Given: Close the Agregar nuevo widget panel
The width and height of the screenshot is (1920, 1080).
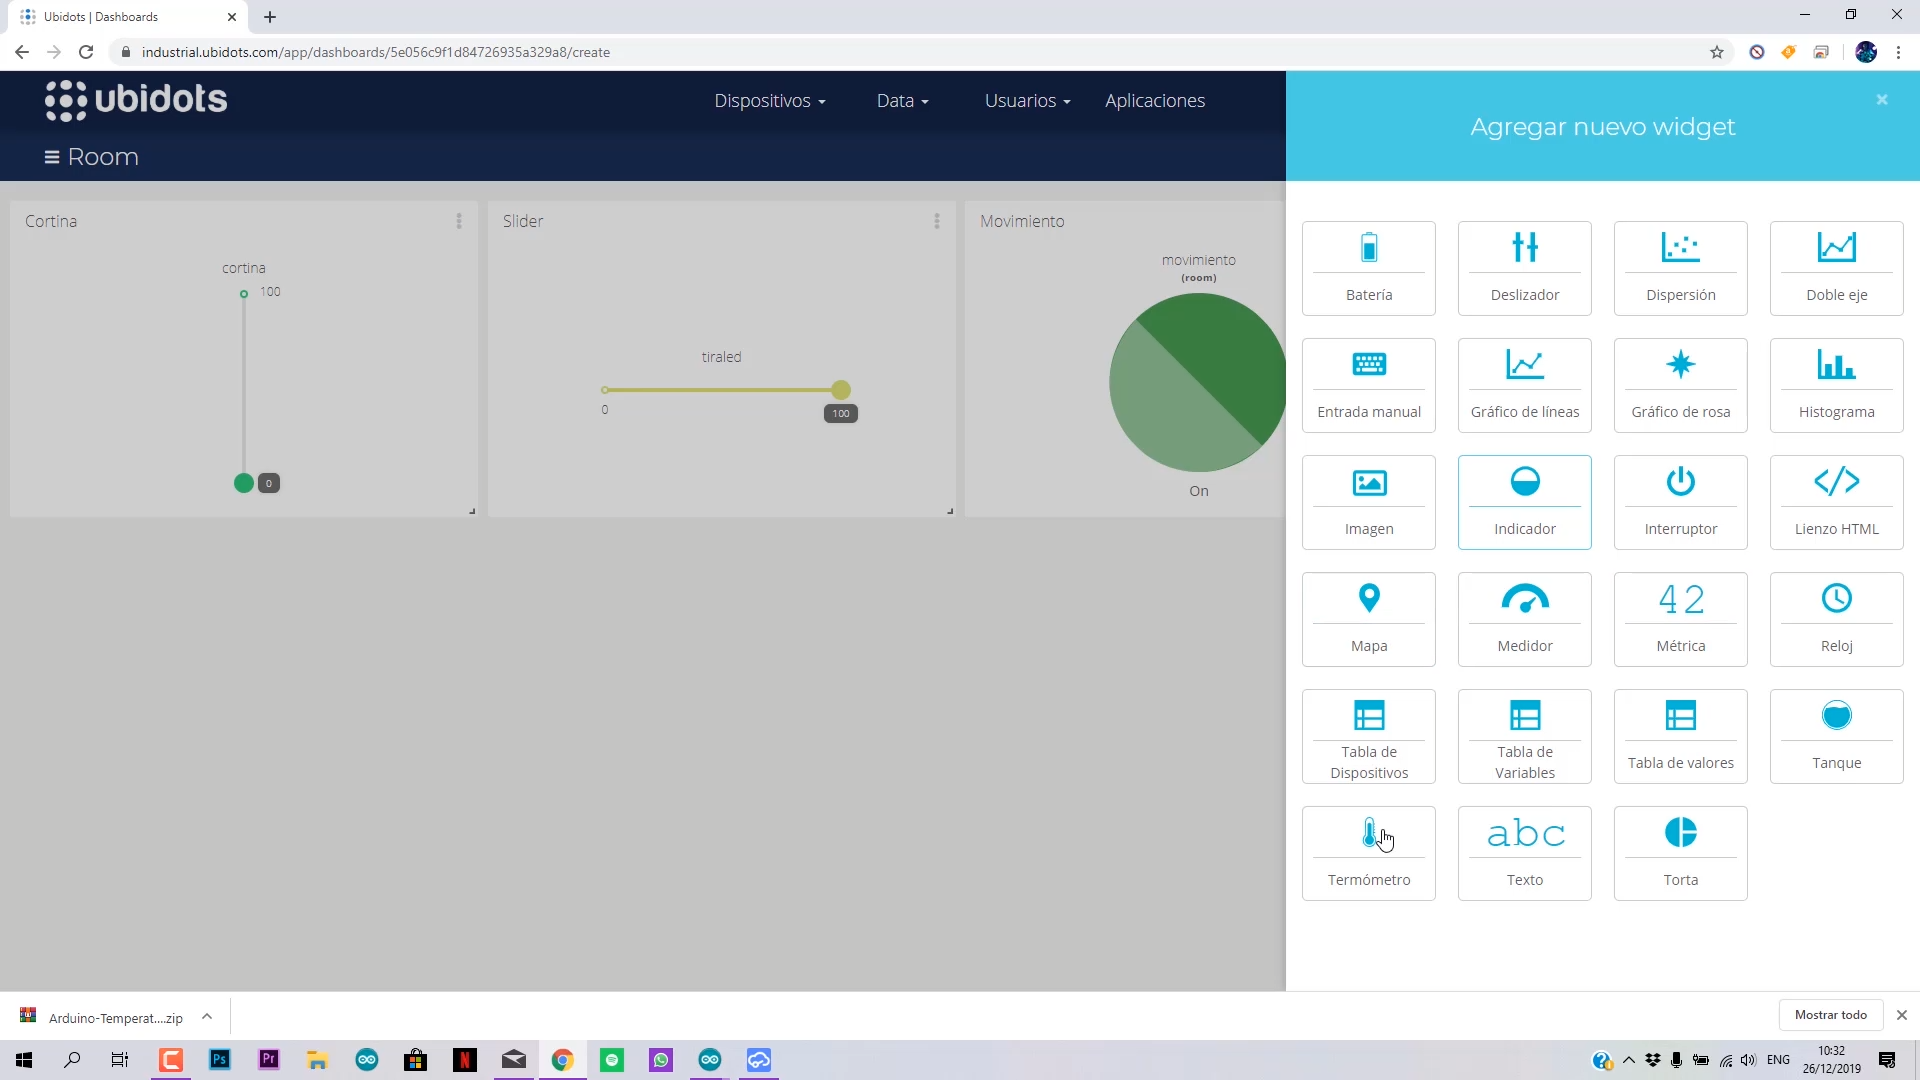Looking at the screenshot, I should tap(1881, 100).
